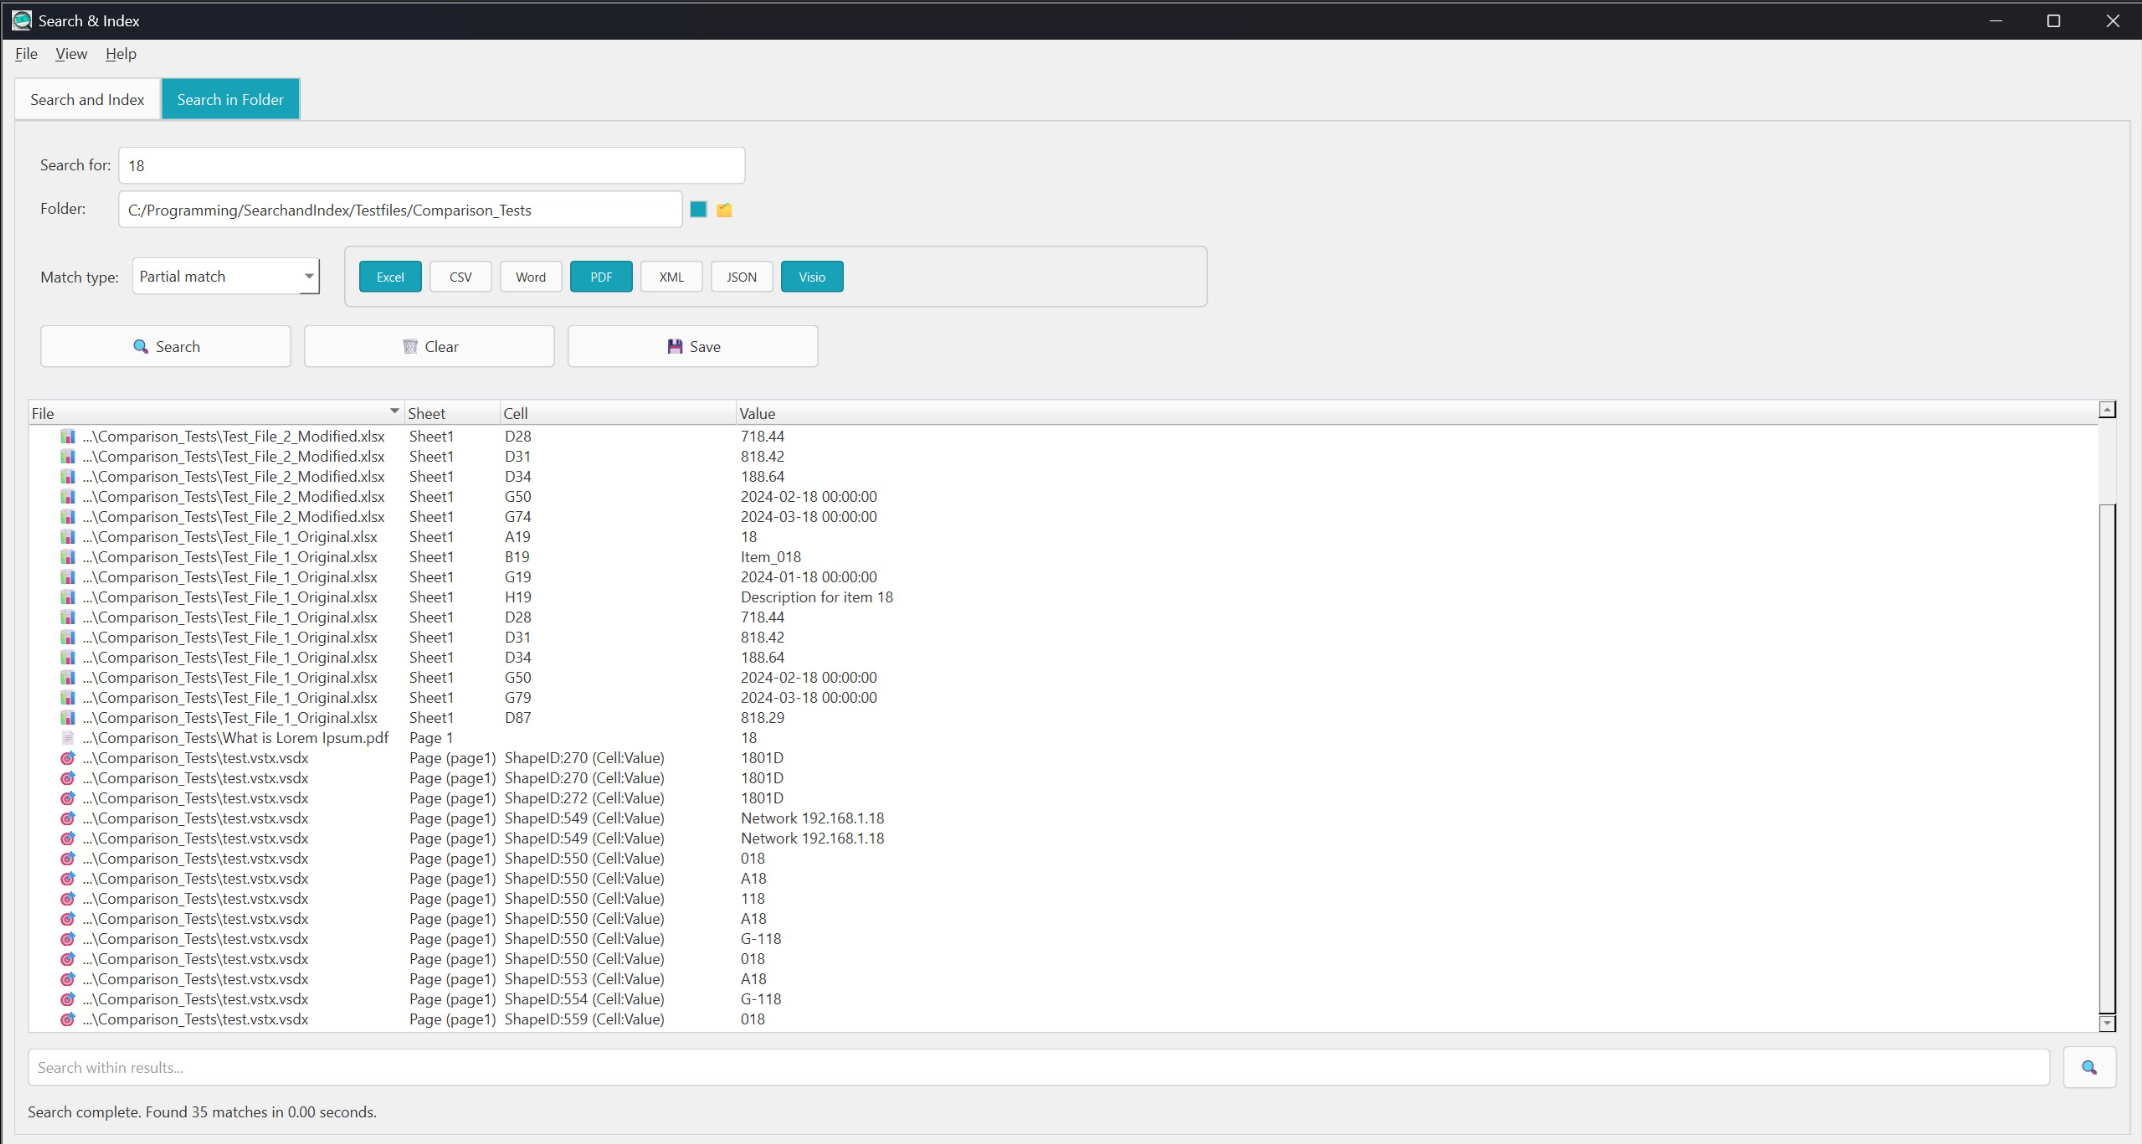Click the Save button
Screen dimensions: 2142x1144
point(692,346)
